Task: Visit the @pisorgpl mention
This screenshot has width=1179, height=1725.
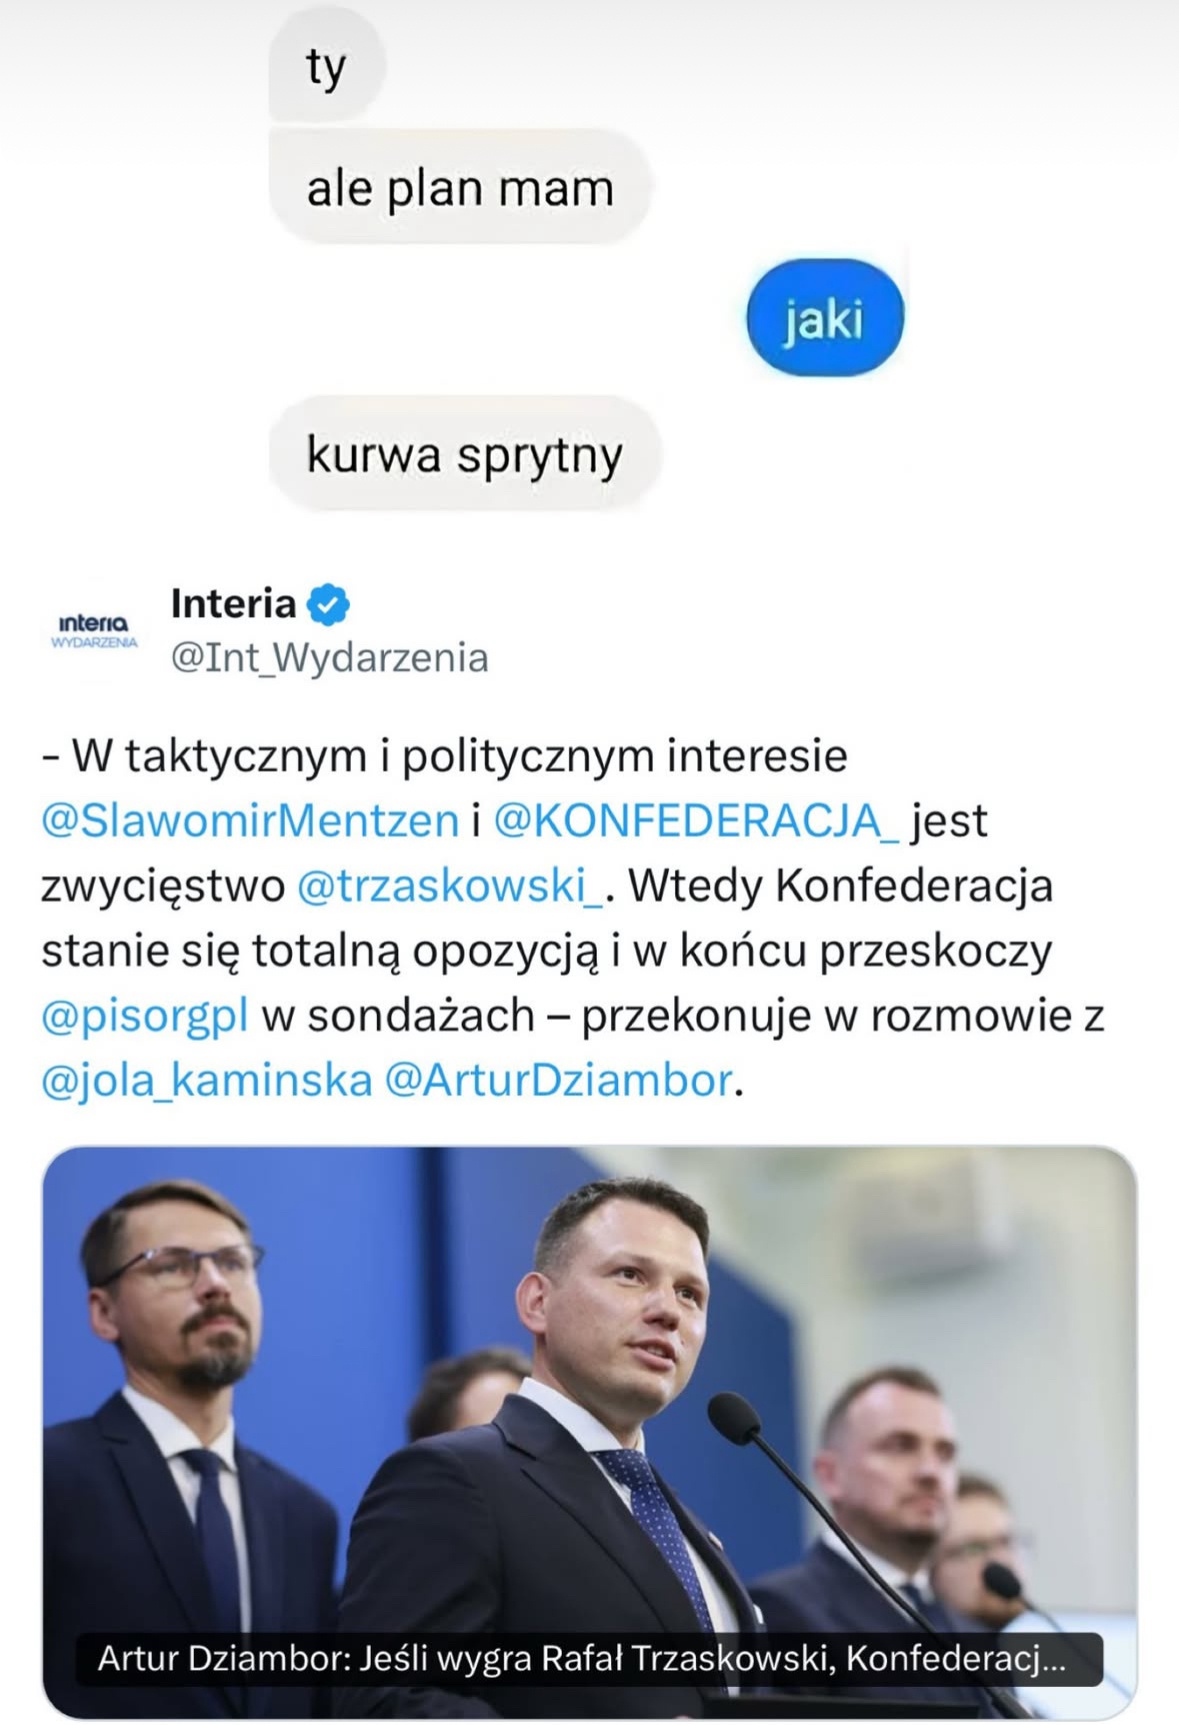Action: coord(145,1016)
